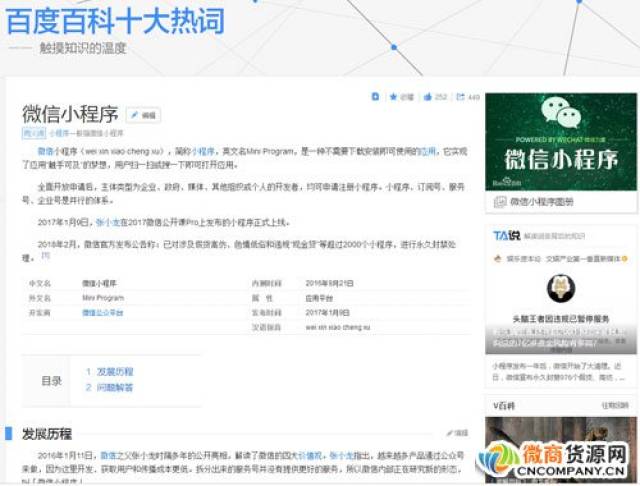This screenshot has height=486, width=640.
Task: Click the small blue tag under the title
Action: click(33, 133)
